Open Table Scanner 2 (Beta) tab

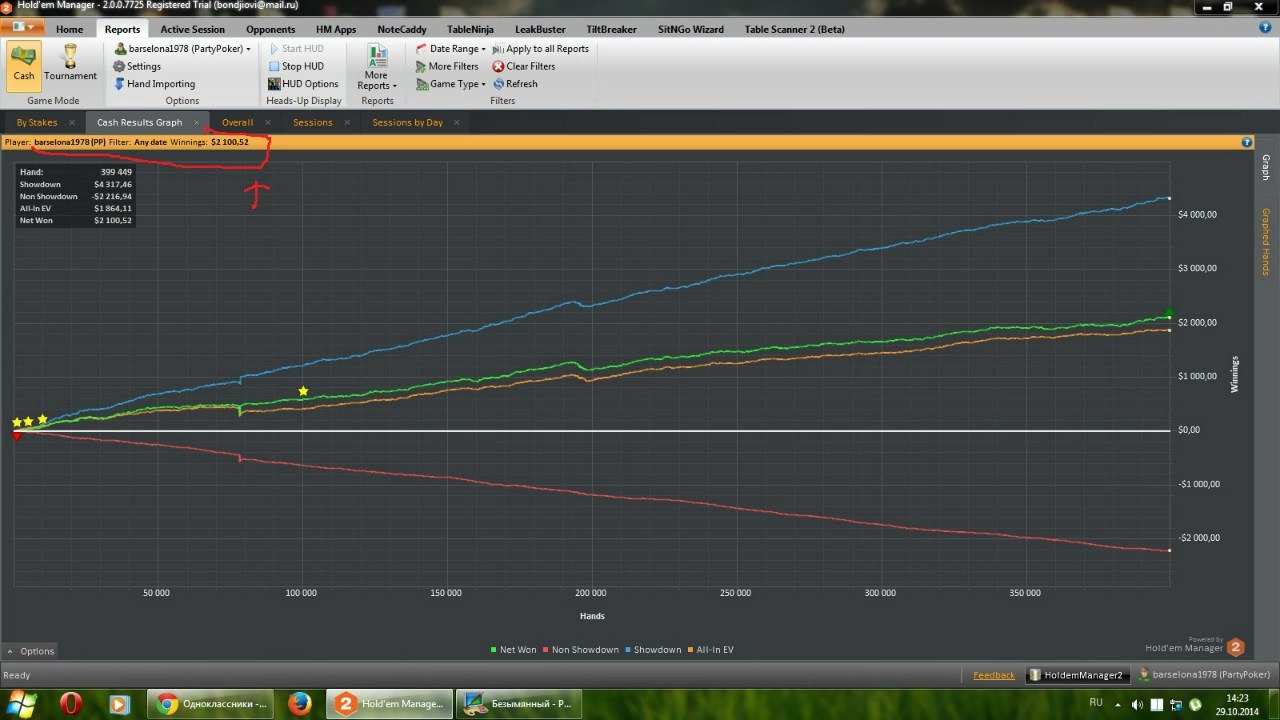coord(795,29)
